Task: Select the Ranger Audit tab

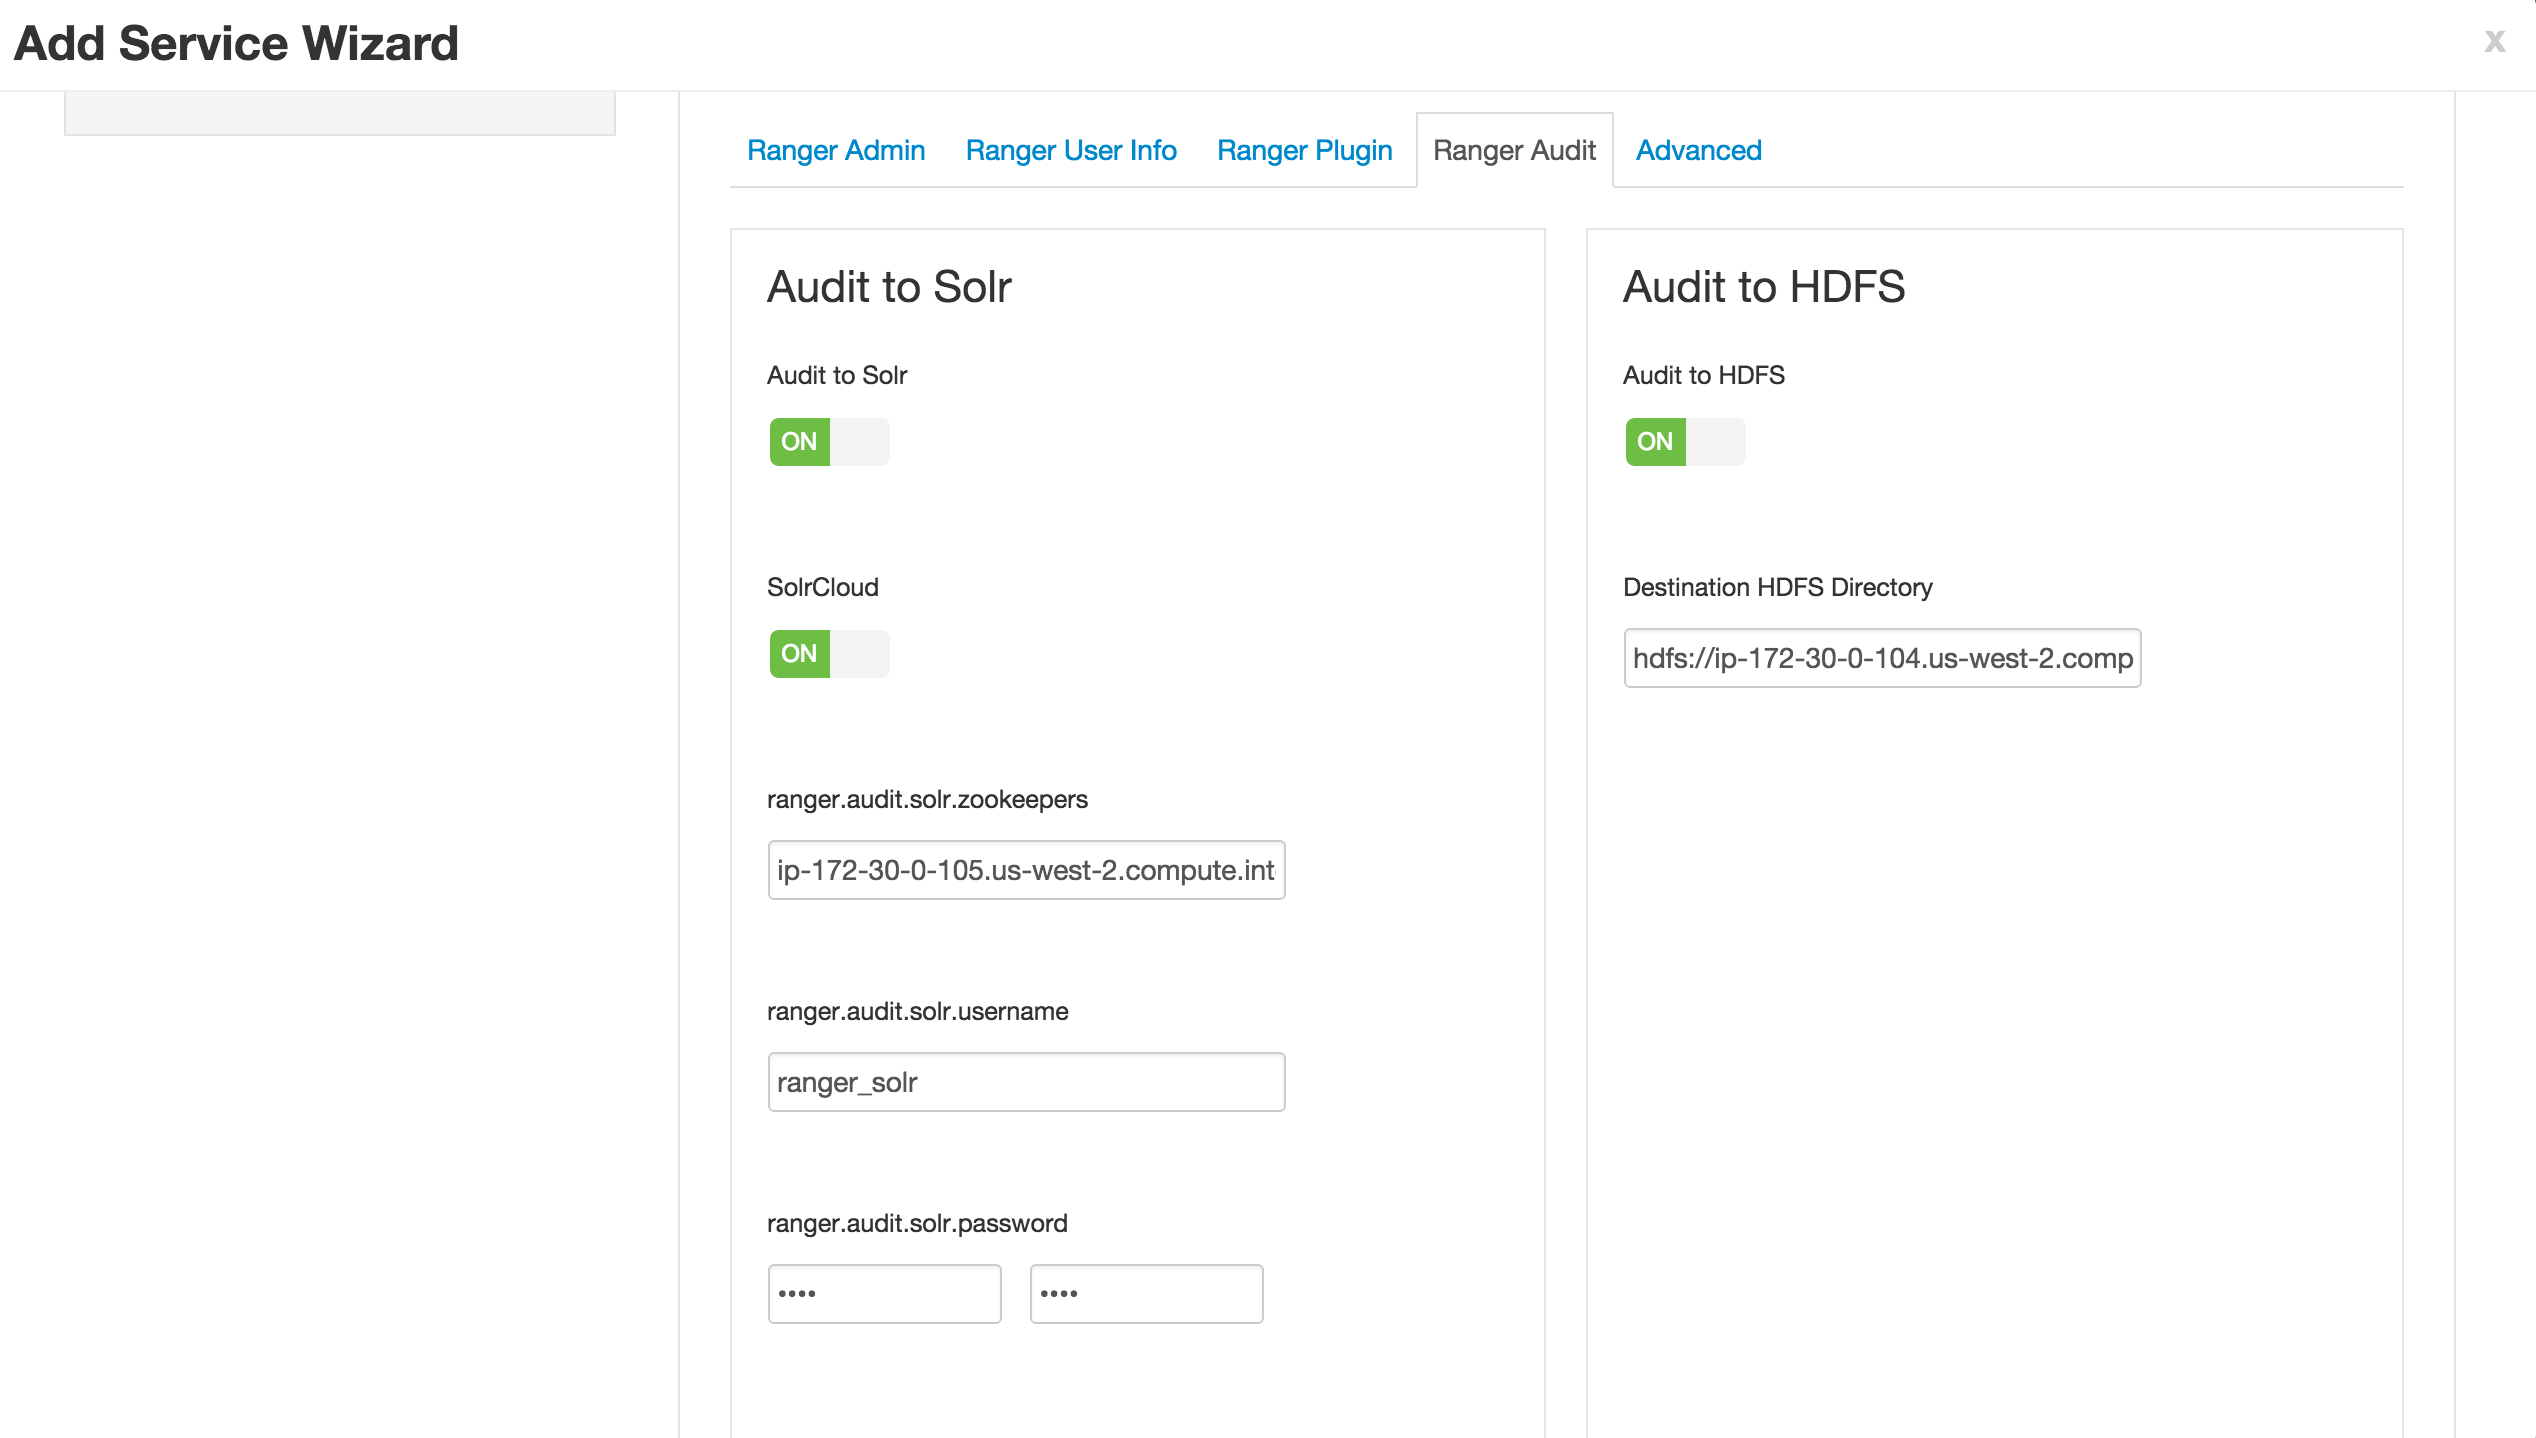Action: [1514, 150]
